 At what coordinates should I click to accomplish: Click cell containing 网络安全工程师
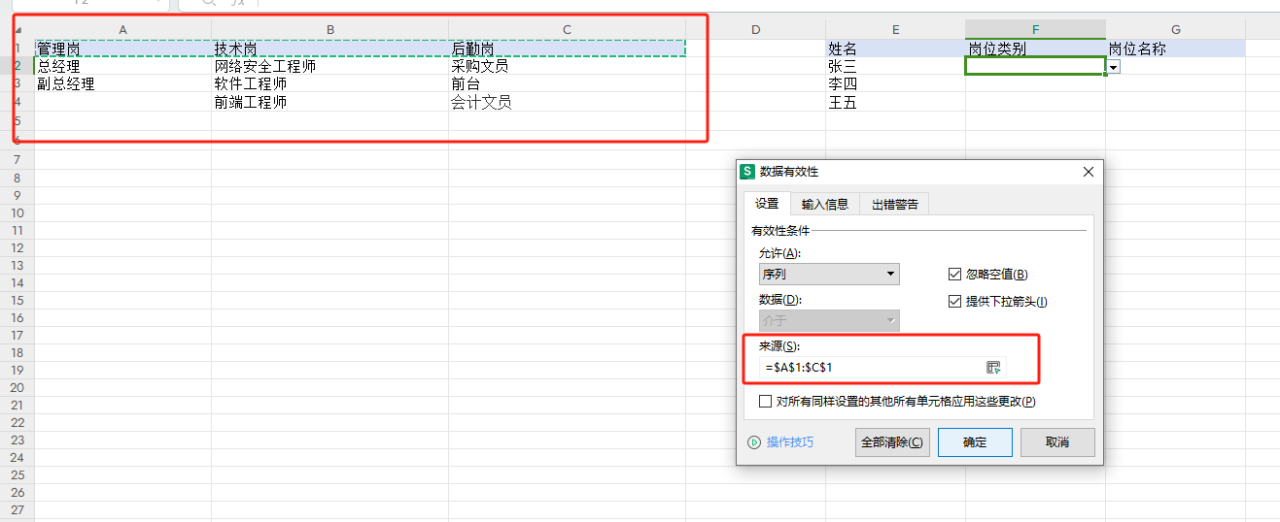coord(330,66)
